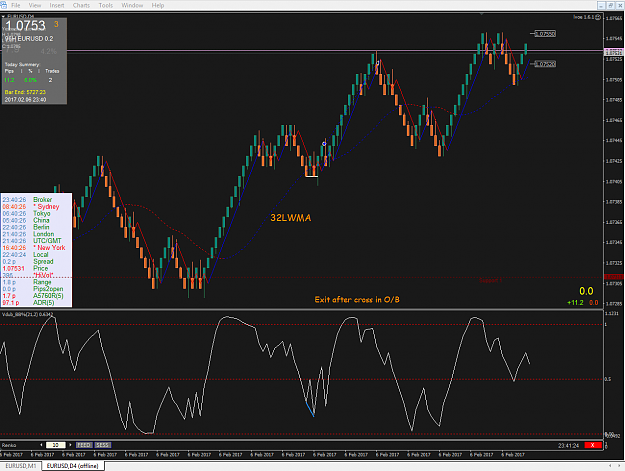Click the Pips2open row in info panel
625x471 pixels.
pos(31,289)
